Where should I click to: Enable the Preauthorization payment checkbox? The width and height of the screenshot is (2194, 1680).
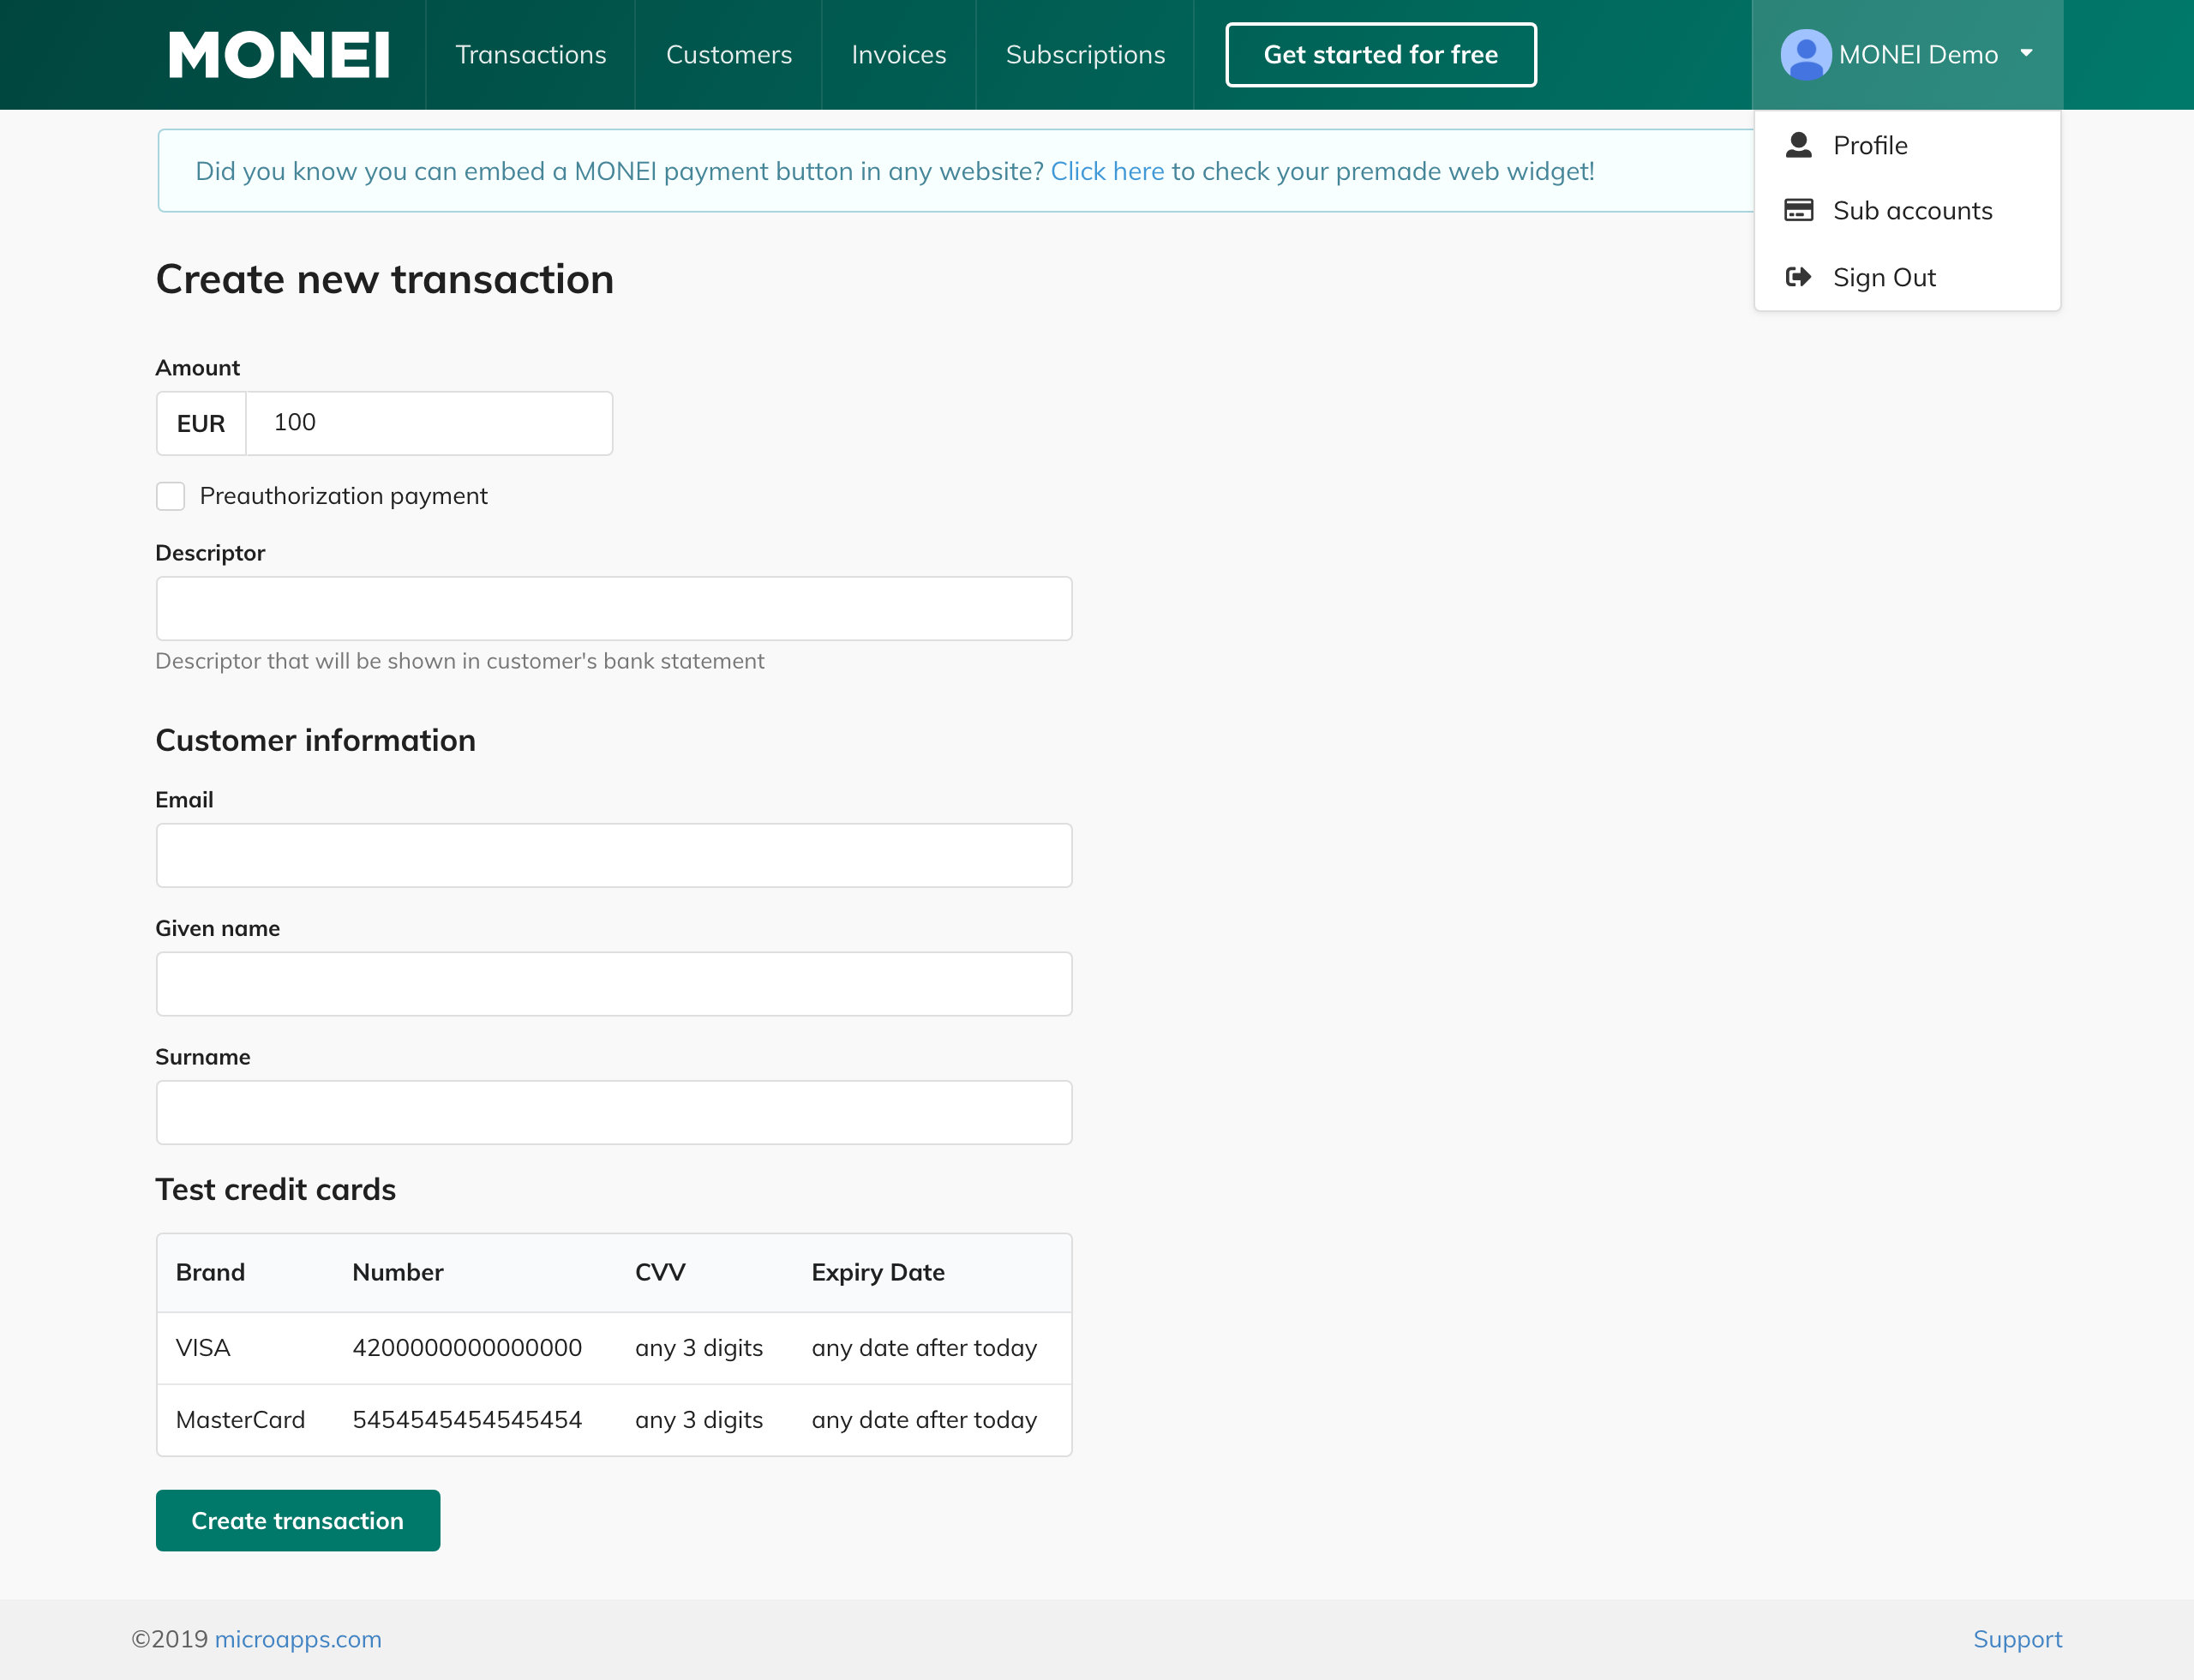tap(170, 495)
